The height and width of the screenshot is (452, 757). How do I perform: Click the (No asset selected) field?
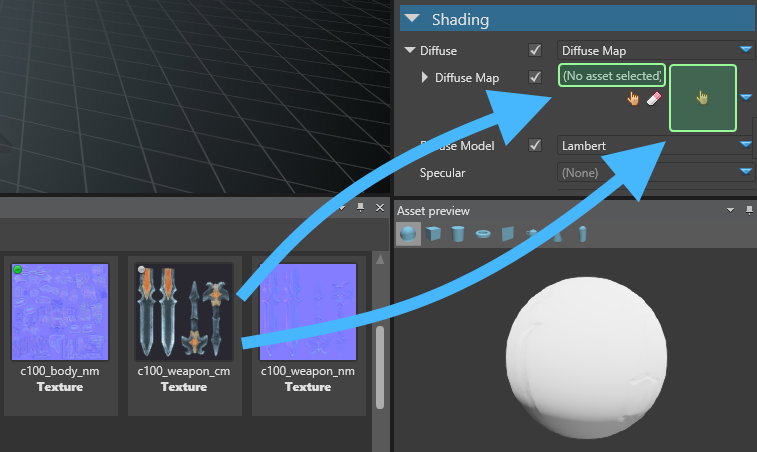point(610,76)
